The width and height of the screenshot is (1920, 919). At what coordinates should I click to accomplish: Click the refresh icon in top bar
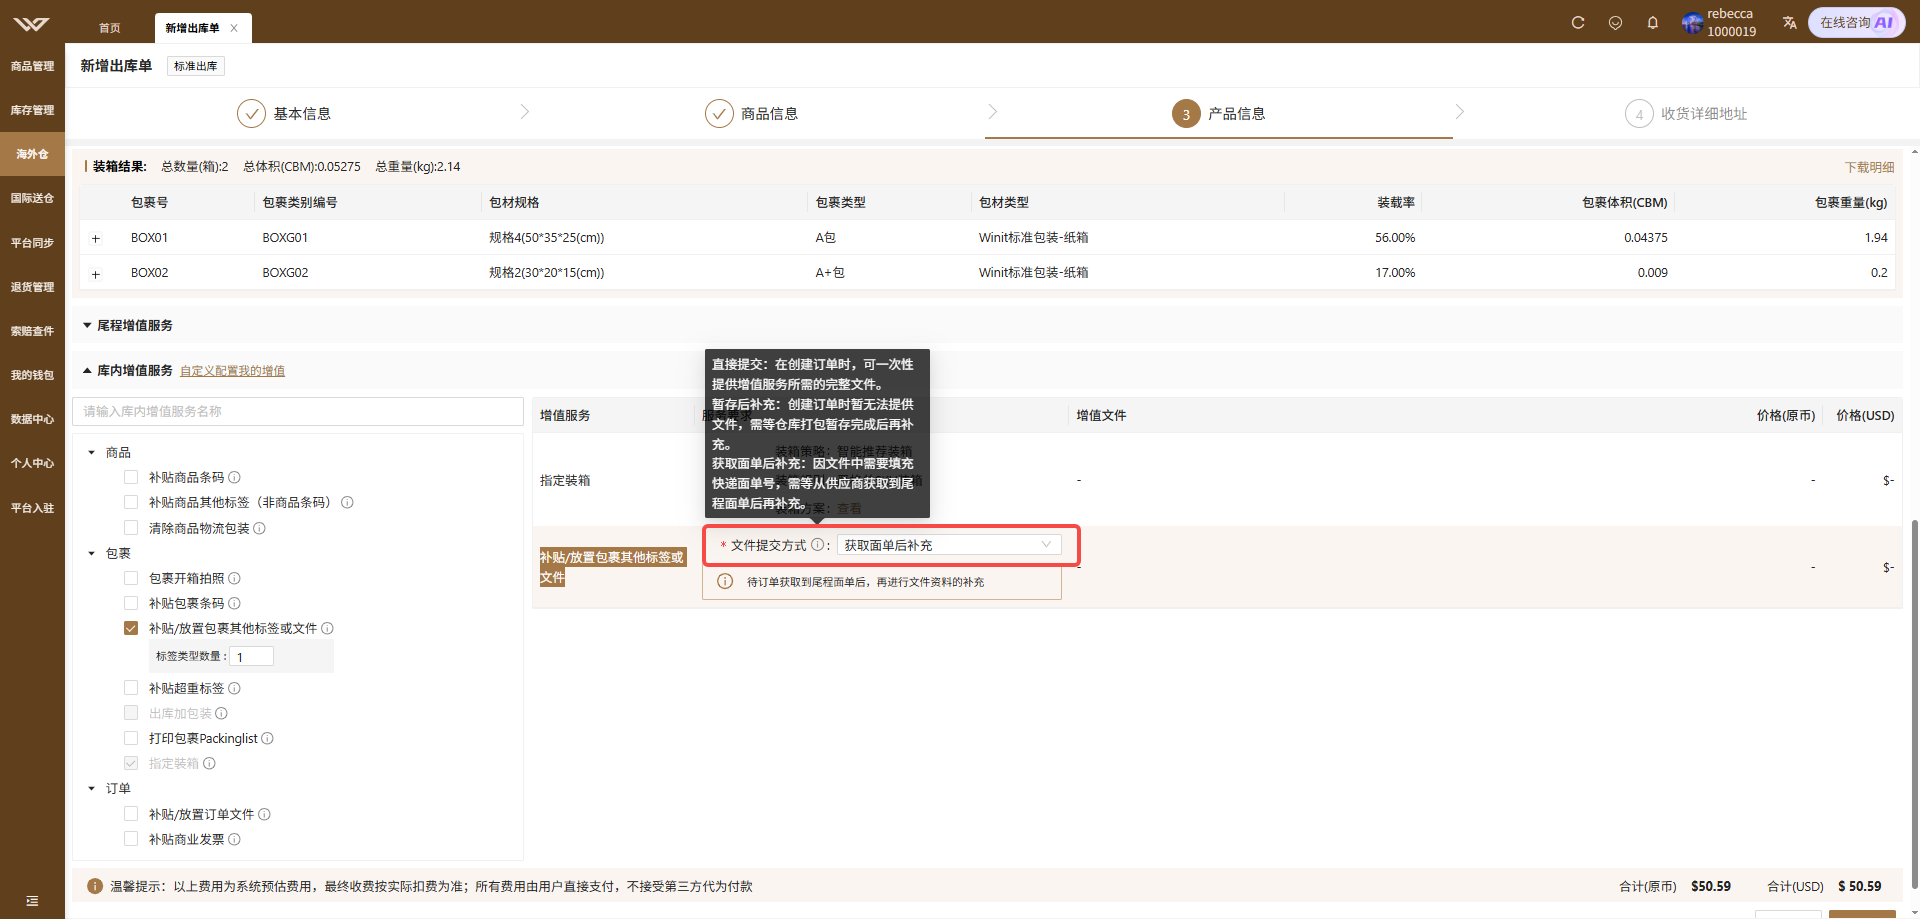point(1578,22)
